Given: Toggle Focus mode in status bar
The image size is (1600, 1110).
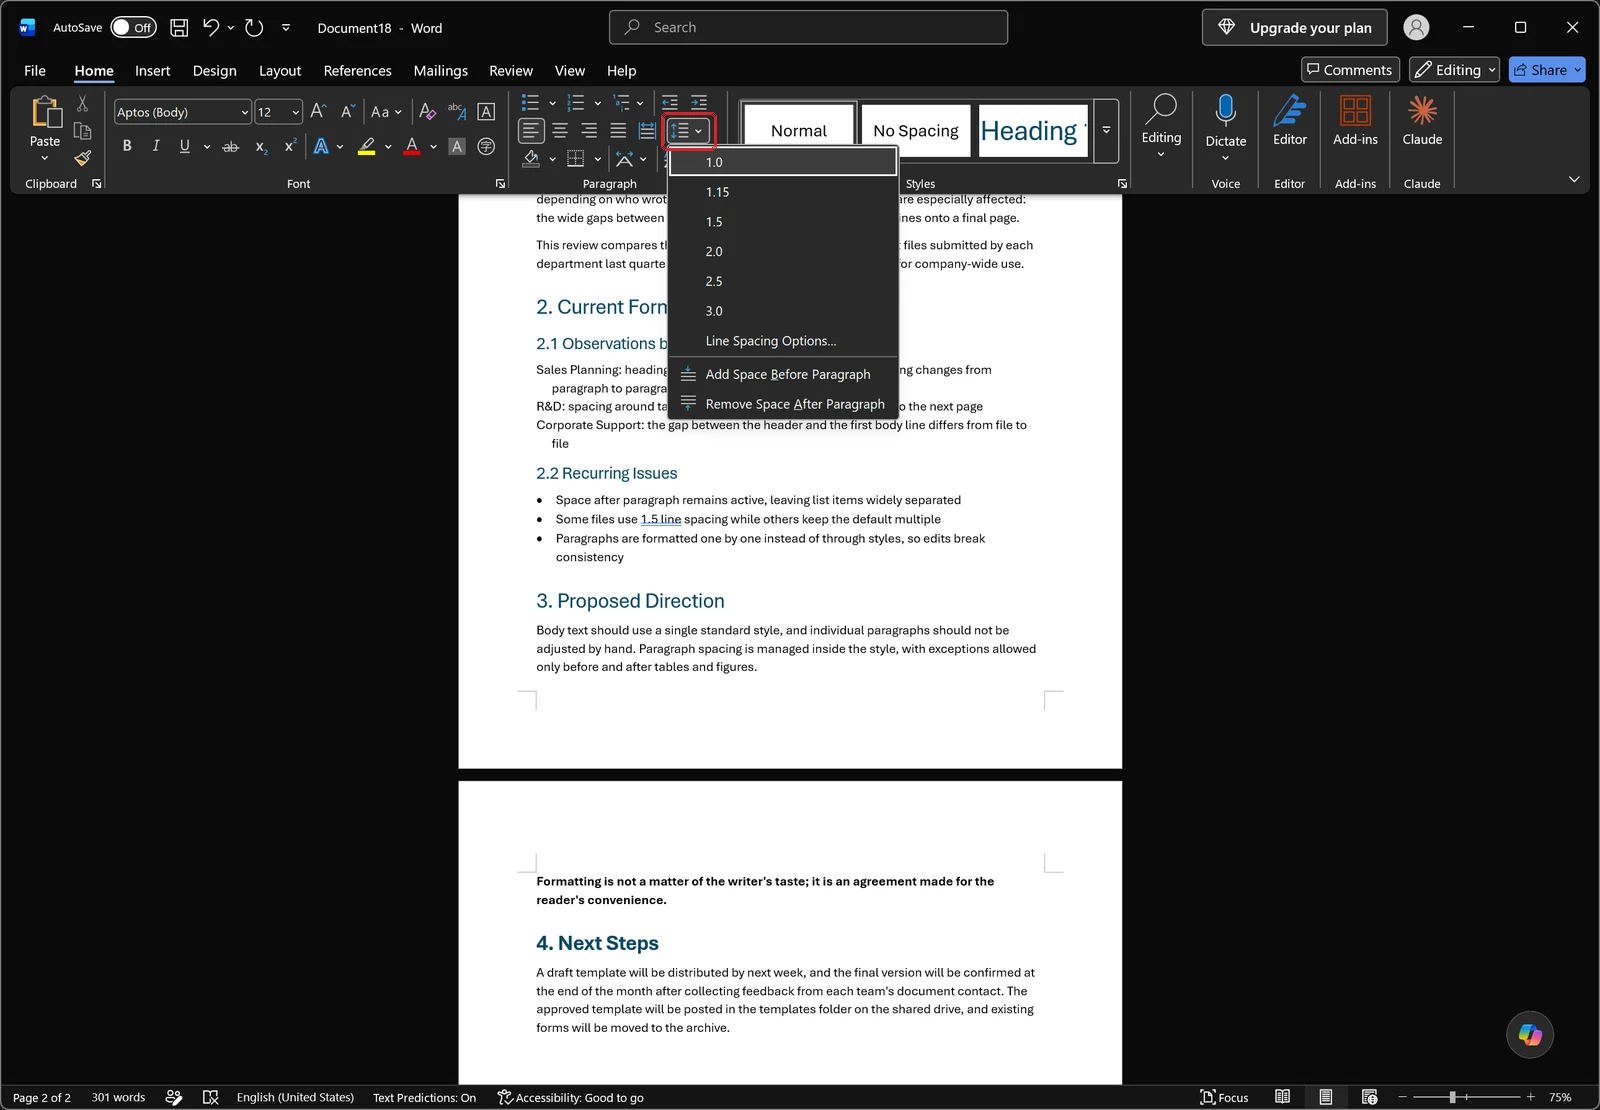Looking at the screenshot, I should pyautogui.click(x=1225, y=1097).
